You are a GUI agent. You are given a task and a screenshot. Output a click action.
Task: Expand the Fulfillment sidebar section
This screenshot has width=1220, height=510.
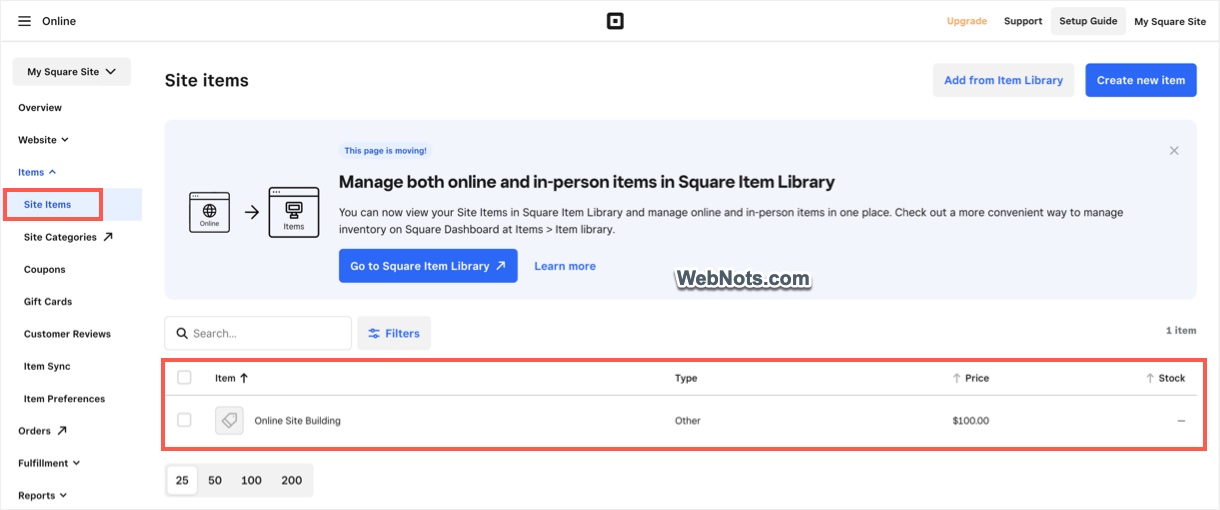point(49,463)
